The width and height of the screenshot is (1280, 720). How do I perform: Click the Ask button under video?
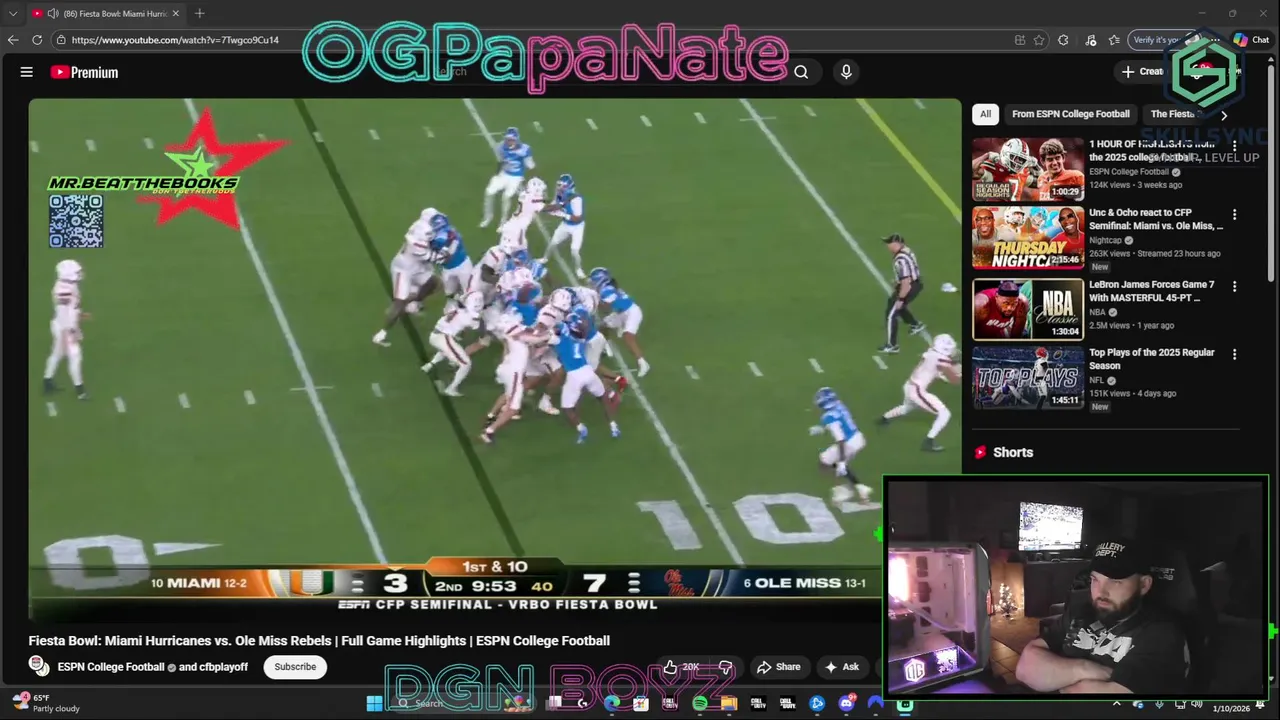[x=842, y=667]
